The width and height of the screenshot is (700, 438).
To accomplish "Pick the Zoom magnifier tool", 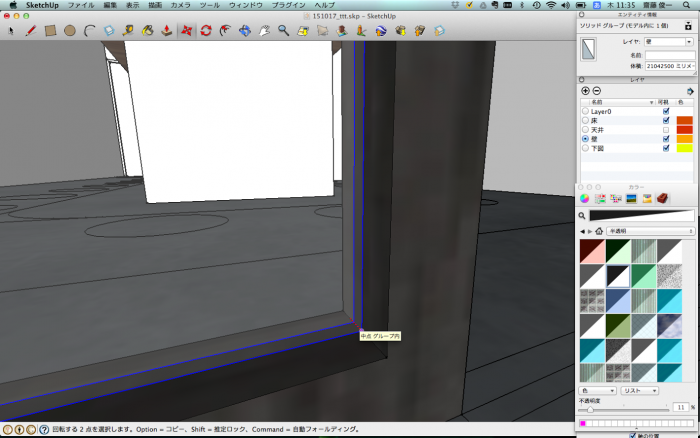I will point(284,31).
